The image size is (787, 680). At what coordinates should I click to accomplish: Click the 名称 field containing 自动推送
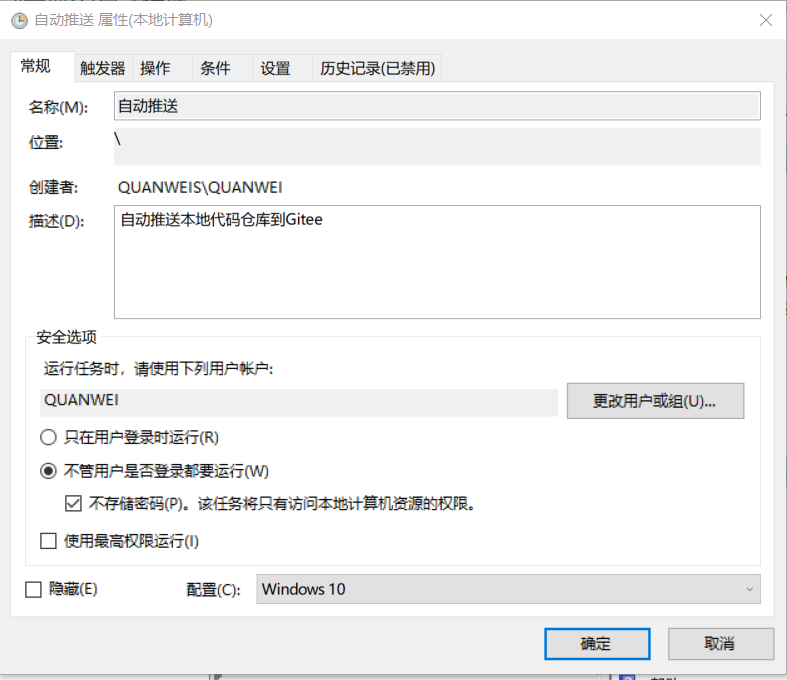[437, 106]
